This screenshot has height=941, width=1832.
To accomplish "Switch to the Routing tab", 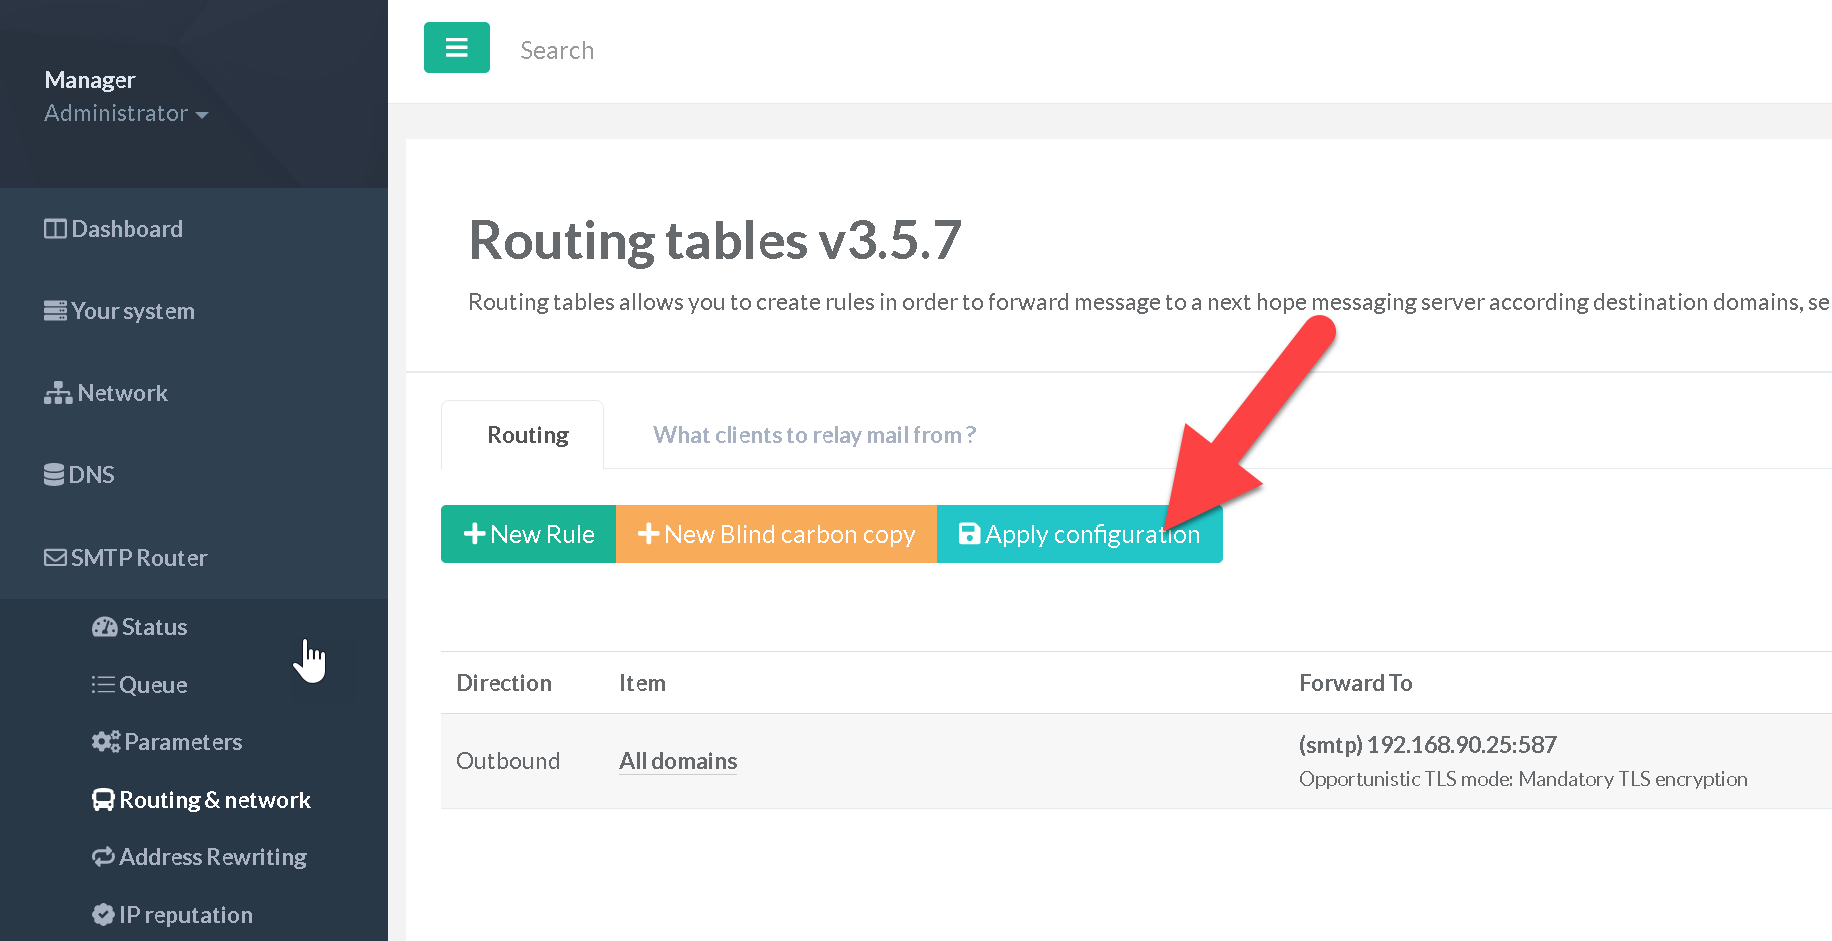I will [527, 435].
